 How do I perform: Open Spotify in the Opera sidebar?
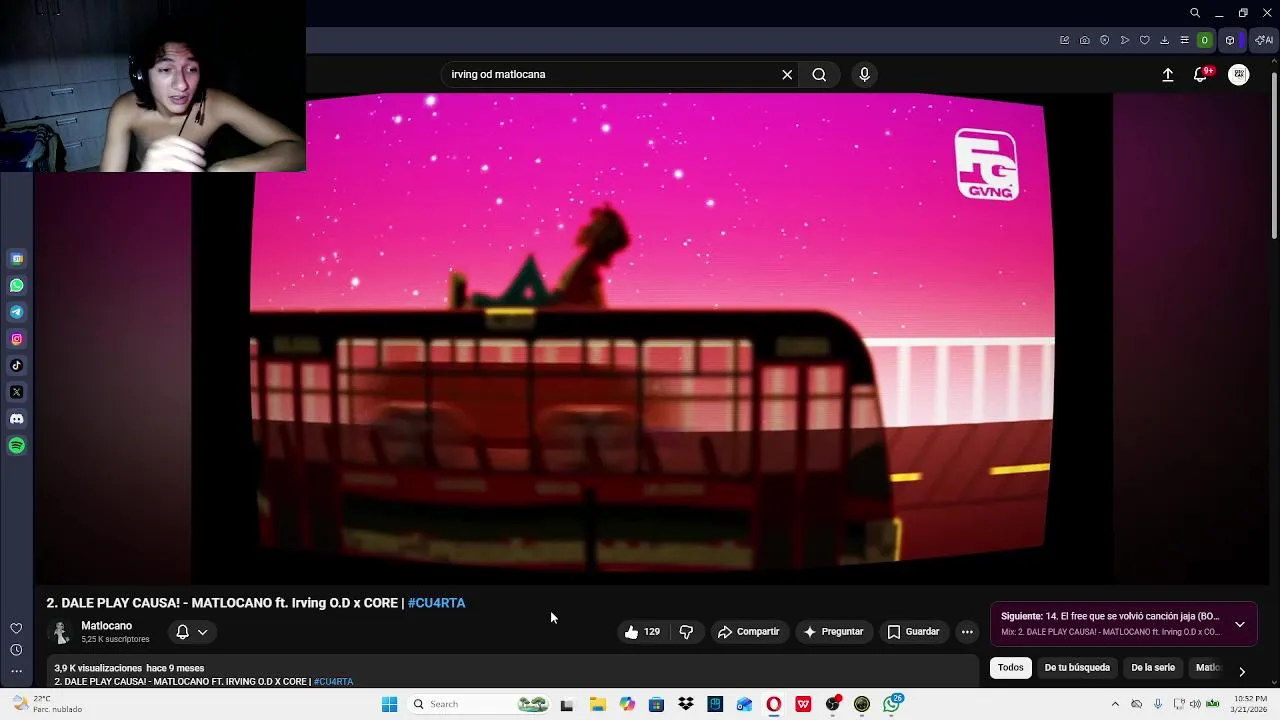tap(17, 446)
